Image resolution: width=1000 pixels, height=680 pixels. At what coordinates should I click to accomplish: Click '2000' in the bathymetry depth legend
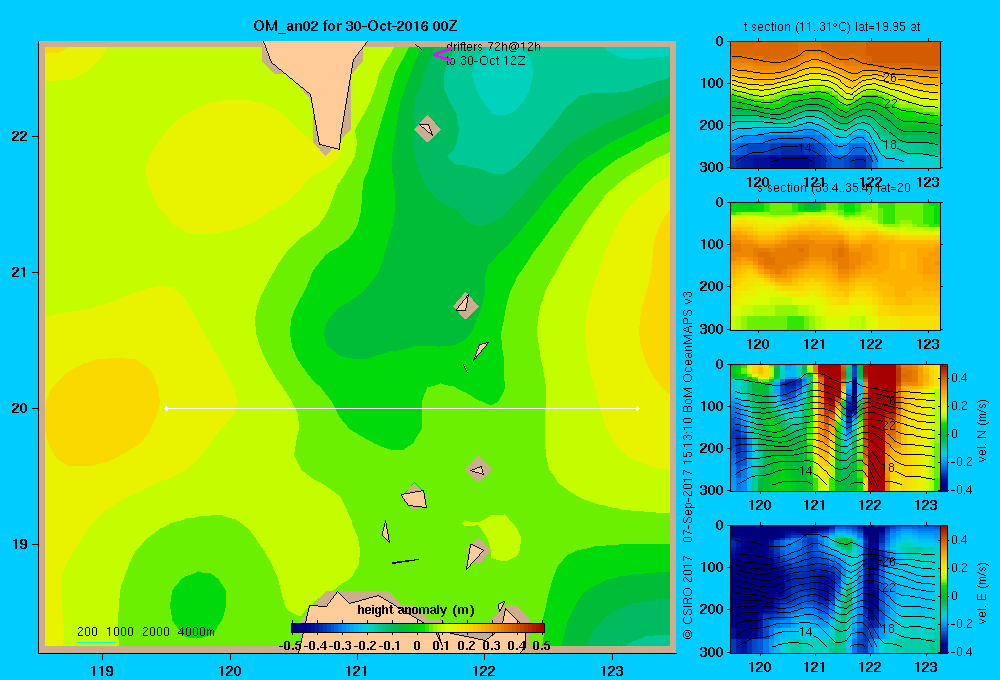tap(156, 632)
